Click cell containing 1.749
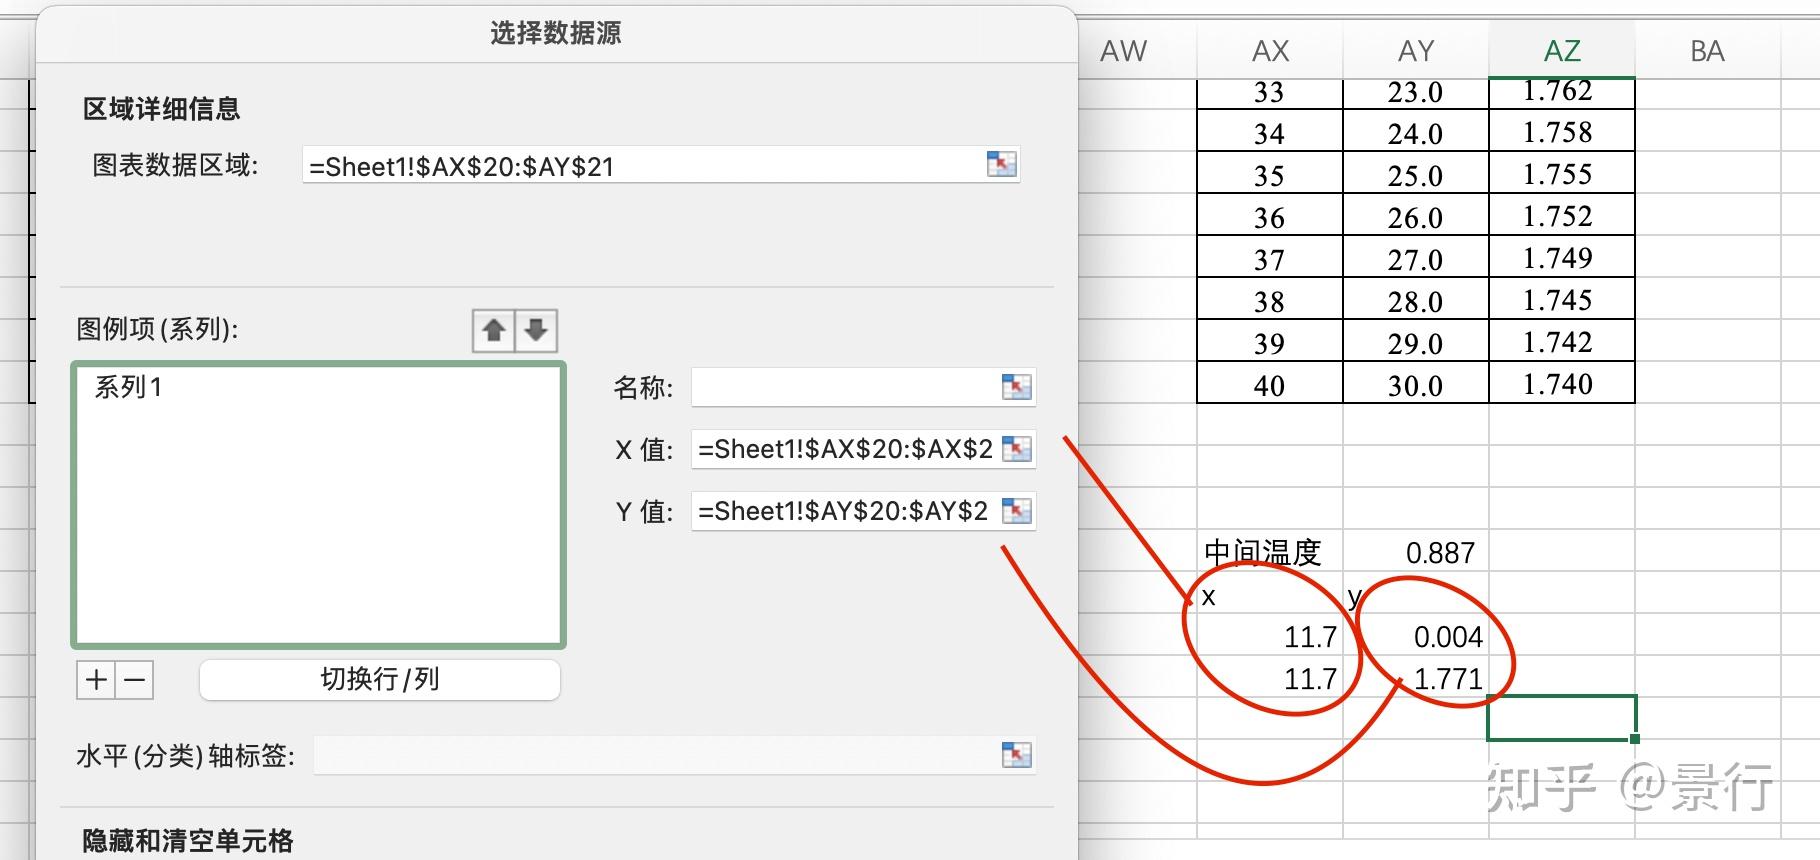This screenshot has width=1820, height=860. pos(1562,257)
